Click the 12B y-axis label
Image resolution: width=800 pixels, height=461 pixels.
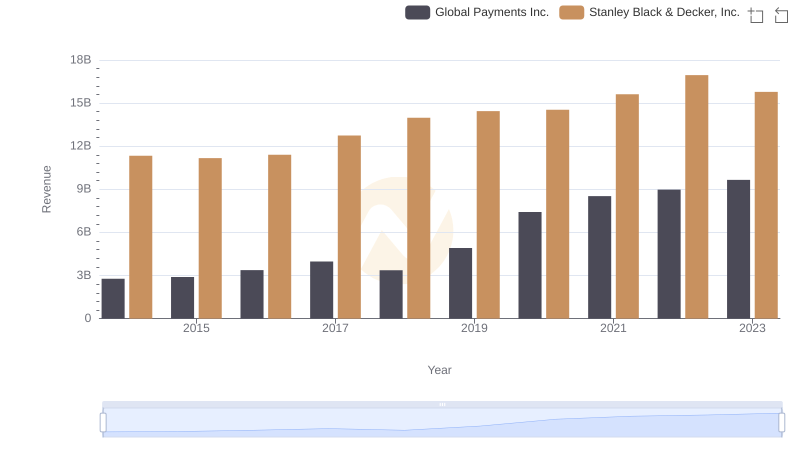(81, 146)
